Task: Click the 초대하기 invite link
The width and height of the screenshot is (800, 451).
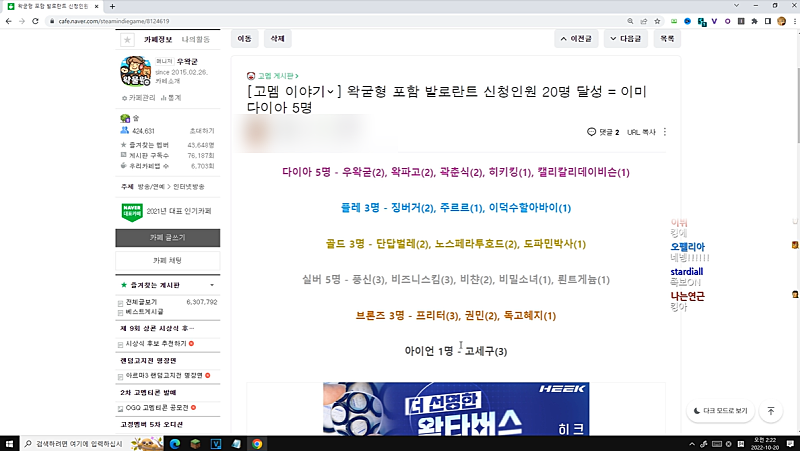Action: (x=202, y=131)
